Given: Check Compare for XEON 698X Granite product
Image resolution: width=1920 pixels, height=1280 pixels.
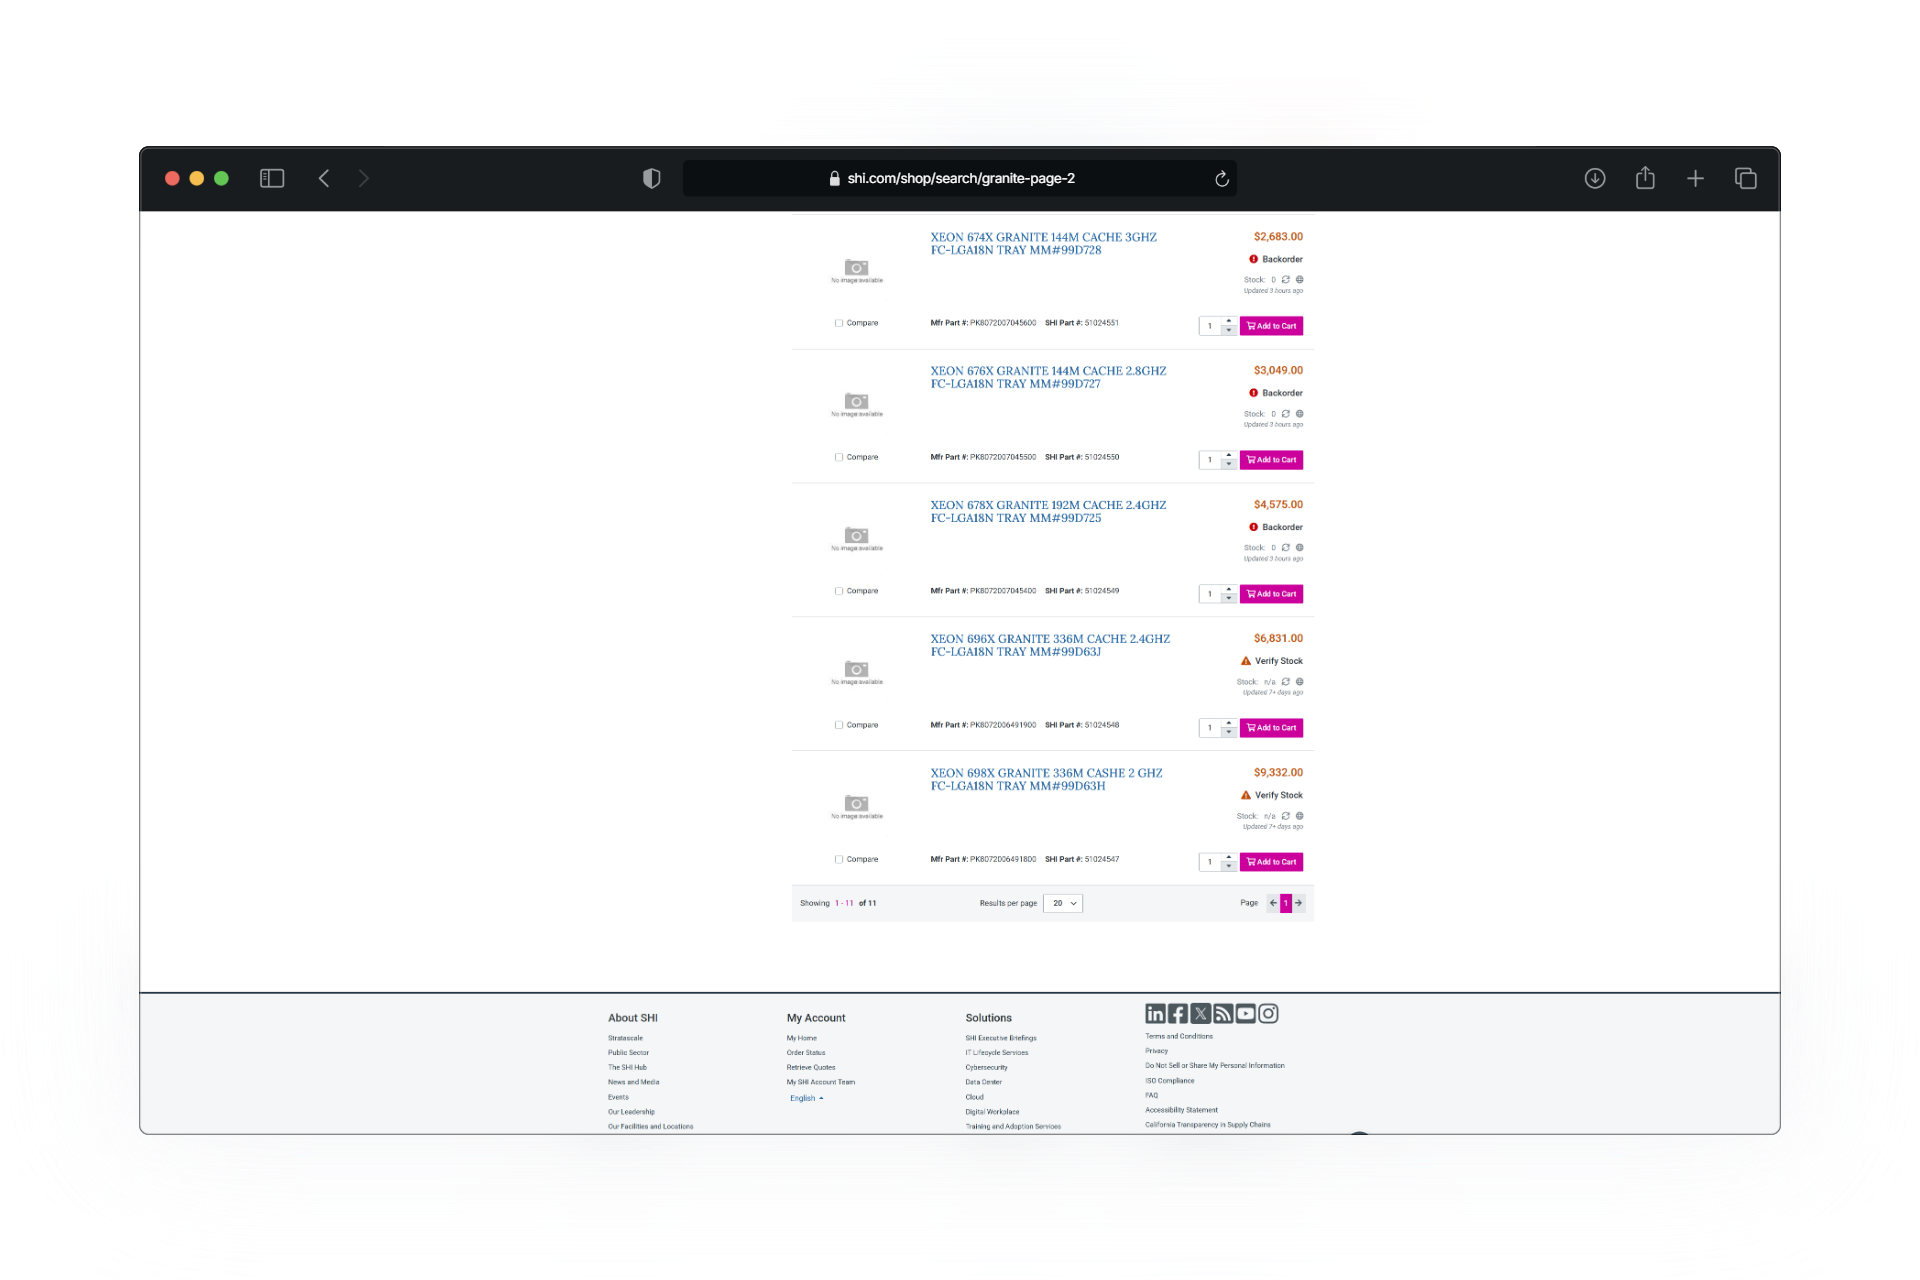Looking at the screenshot, I should coord(839,858).
